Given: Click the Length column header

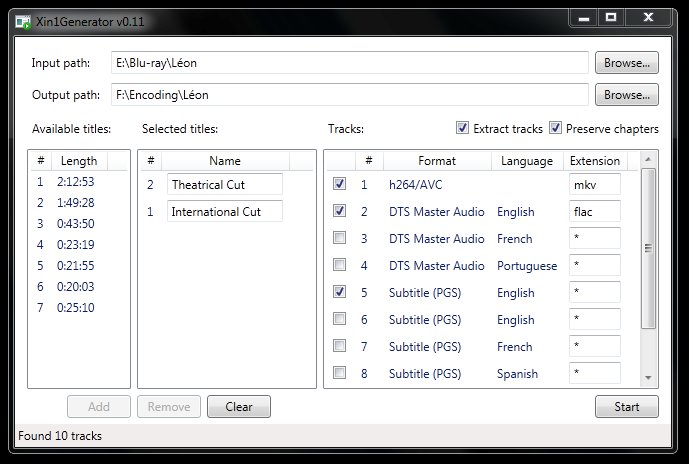Looking at the screenshot, I should pos(79,161).
